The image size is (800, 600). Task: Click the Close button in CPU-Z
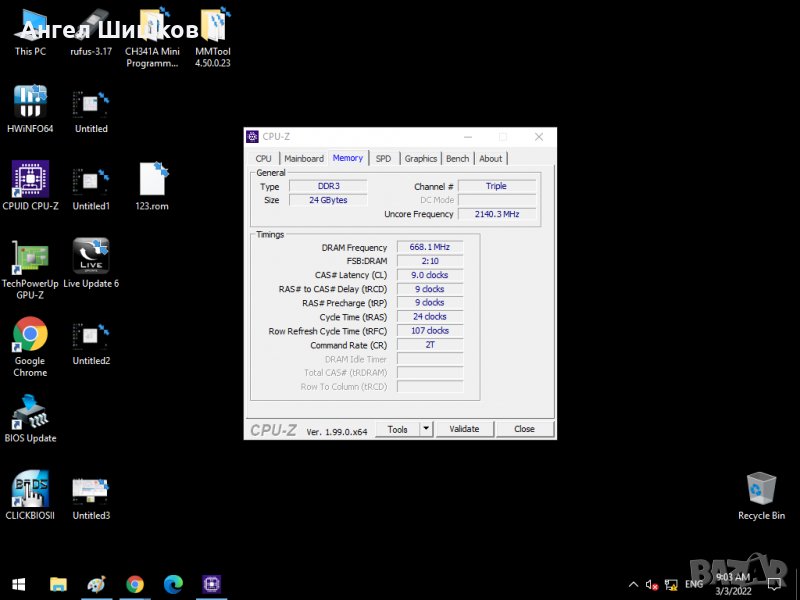tap(524, 429)
